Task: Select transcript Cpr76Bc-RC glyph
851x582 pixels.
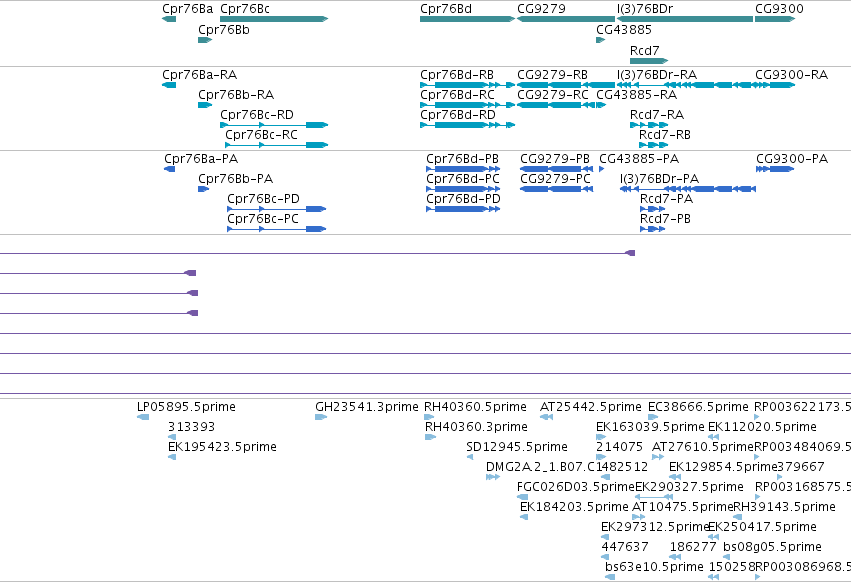Action: (277, 145)
